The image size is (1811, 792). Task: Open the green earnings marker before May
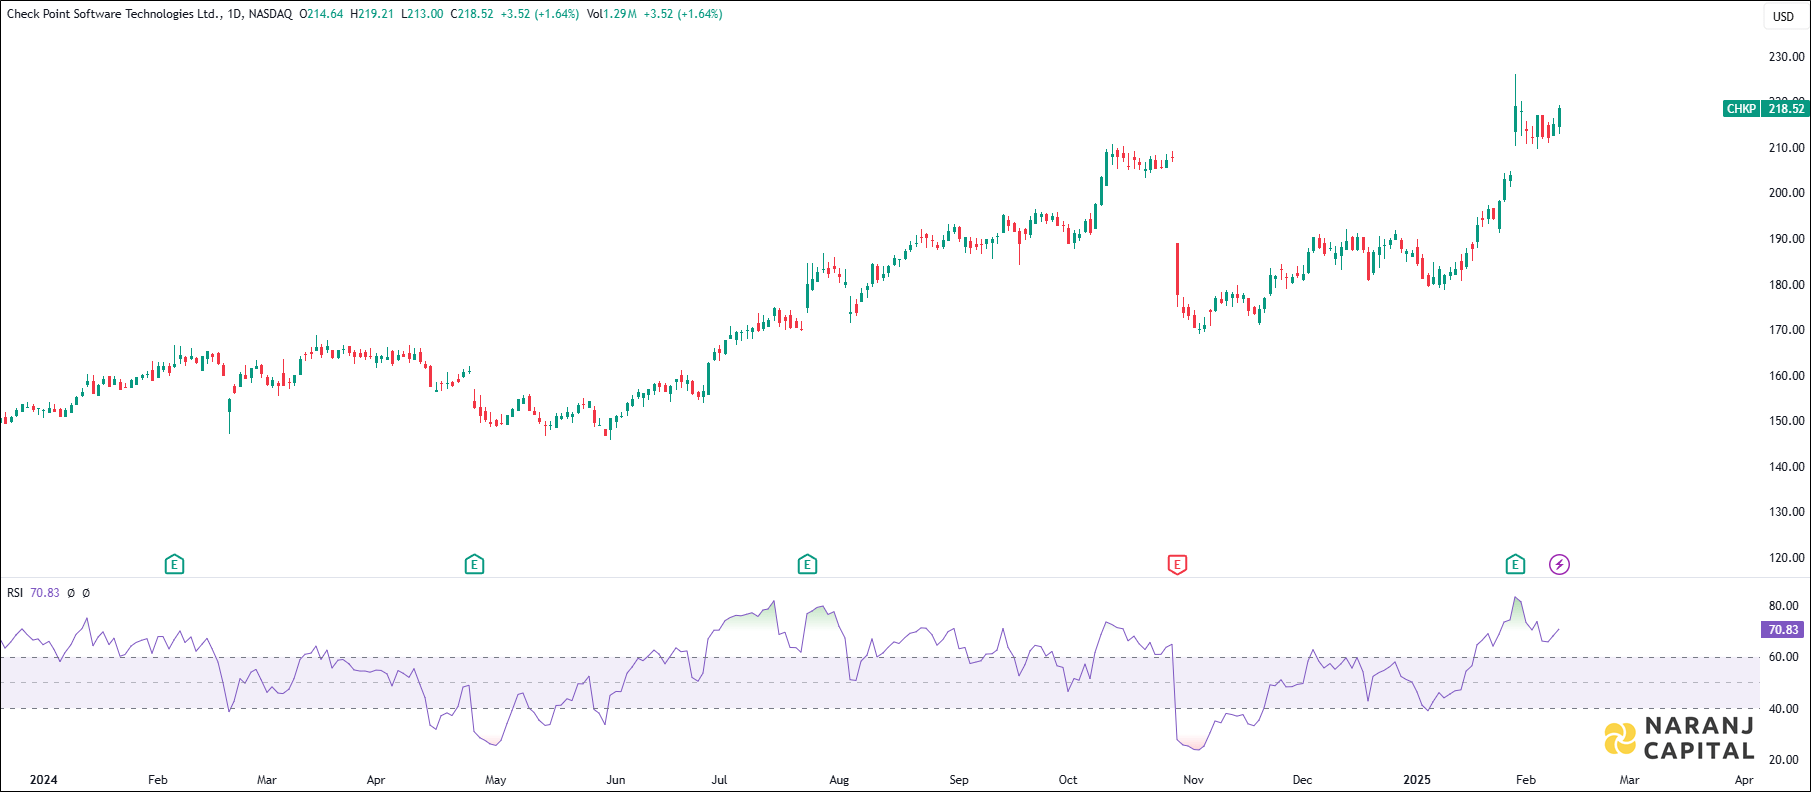click(474, 565)
